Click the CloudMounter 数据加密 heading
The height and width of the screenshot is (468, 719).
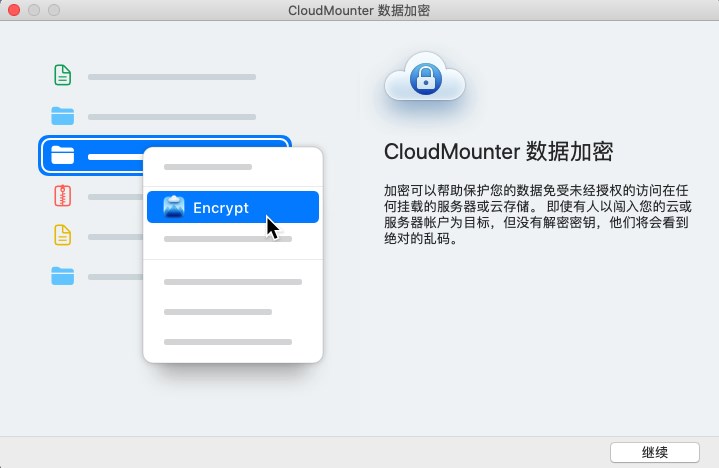coord(498,152)
